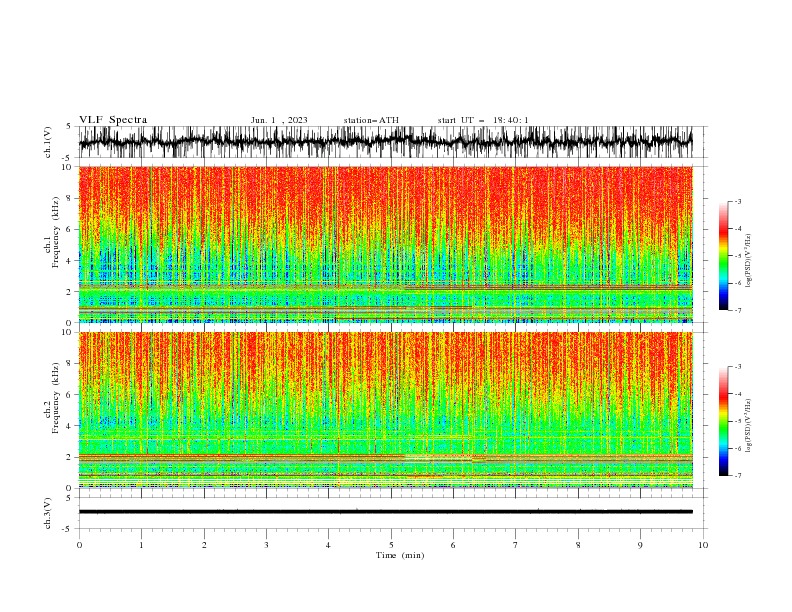Click the "ch.1(V)" axis label

(x=48, y=142)
